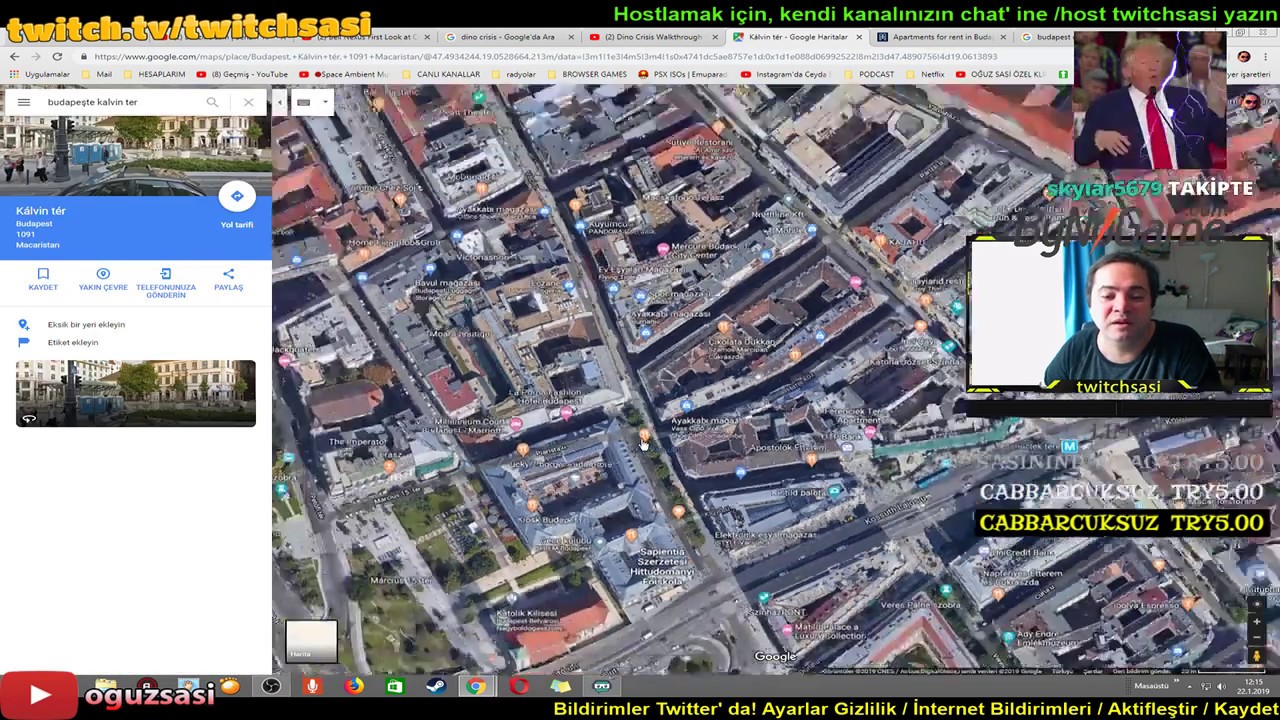
Task: Open Opera from the taskbar
Action: click(518, 686)
